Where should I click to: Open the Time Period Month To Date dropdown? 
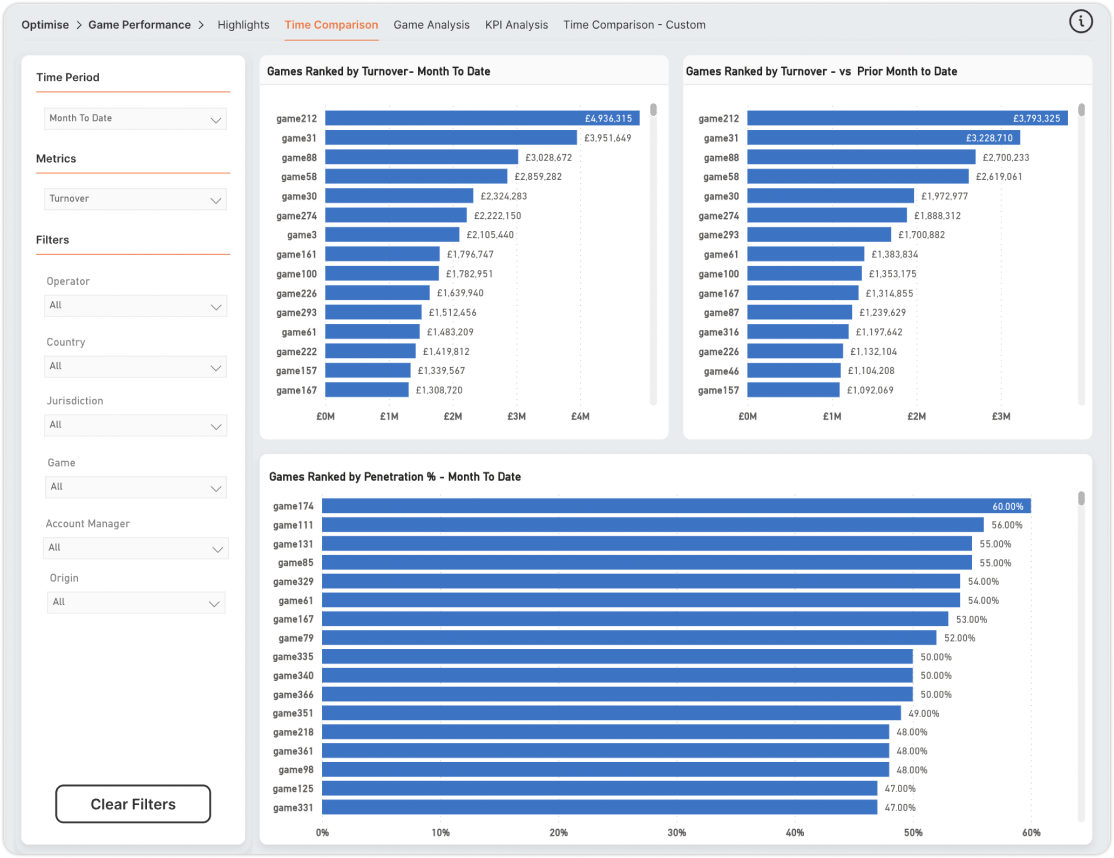135,119
